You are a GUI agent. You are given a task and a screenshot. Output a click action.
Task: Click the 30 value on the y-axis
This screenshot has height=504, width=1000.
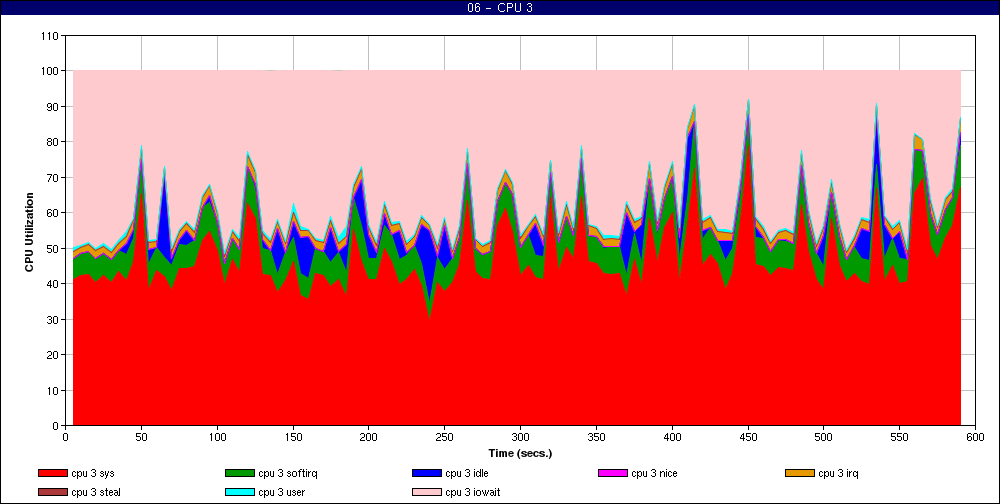click(x=54, y=319)
